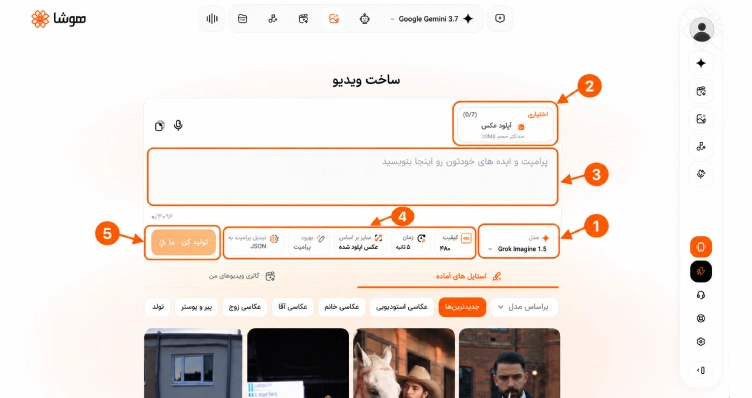Open the grey building window thumbnail
752x398 pixels.
[193, 363]
